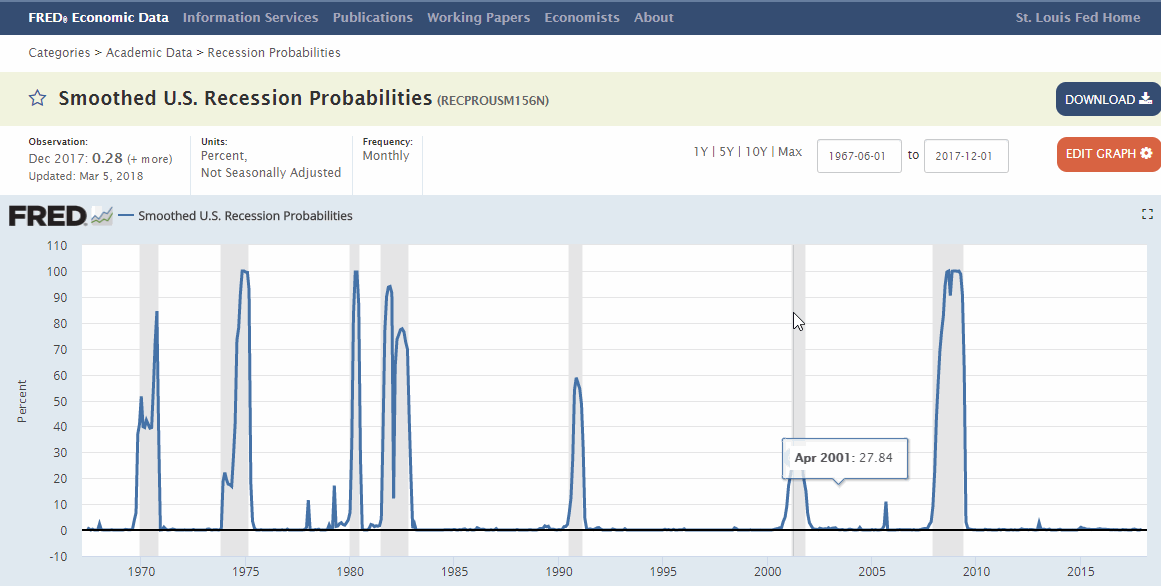Open Academic Data breadcrumb link
This screenshot has width=1161, height=586.
click(x=149, y=53)
